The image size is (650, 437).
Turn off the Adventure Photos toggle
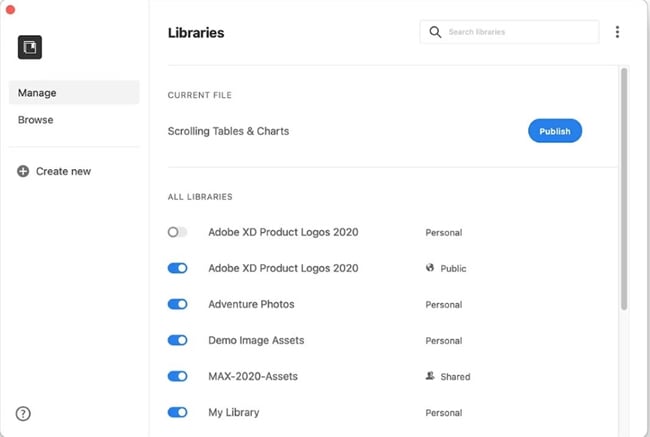[x=177, y=304]
